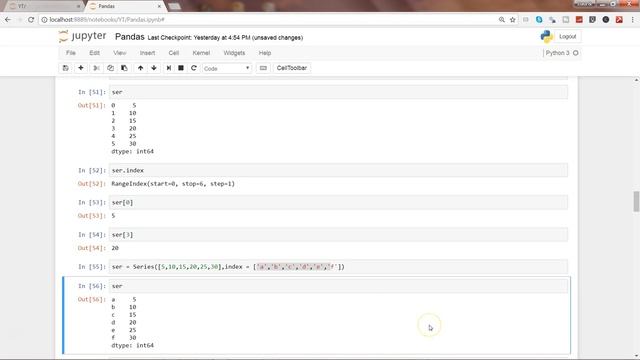Screen dimensions: 640x360
Task: Click the selected In [56] ser cell
Action: (338, 286)
